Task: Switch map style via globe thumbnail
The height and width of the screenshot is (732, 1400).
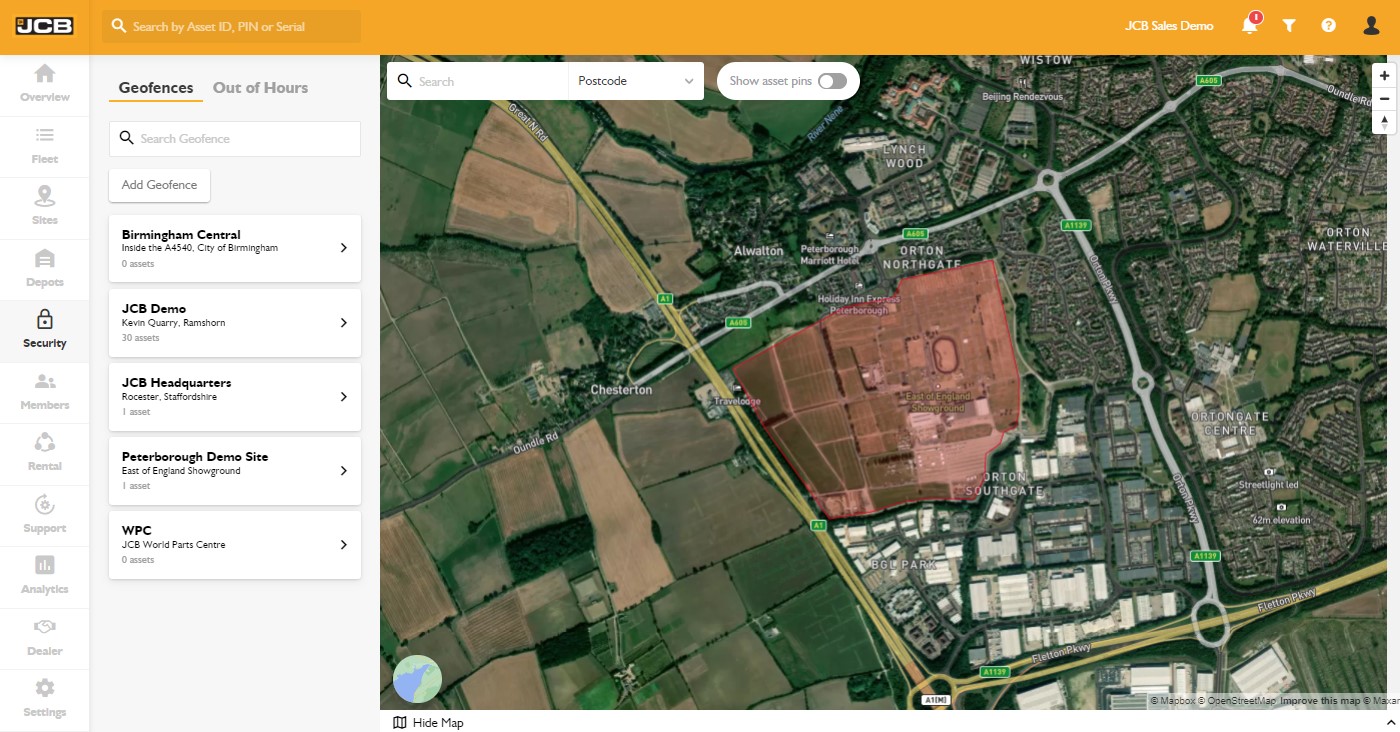Action: pyautogui.click(x=418, y=679)
